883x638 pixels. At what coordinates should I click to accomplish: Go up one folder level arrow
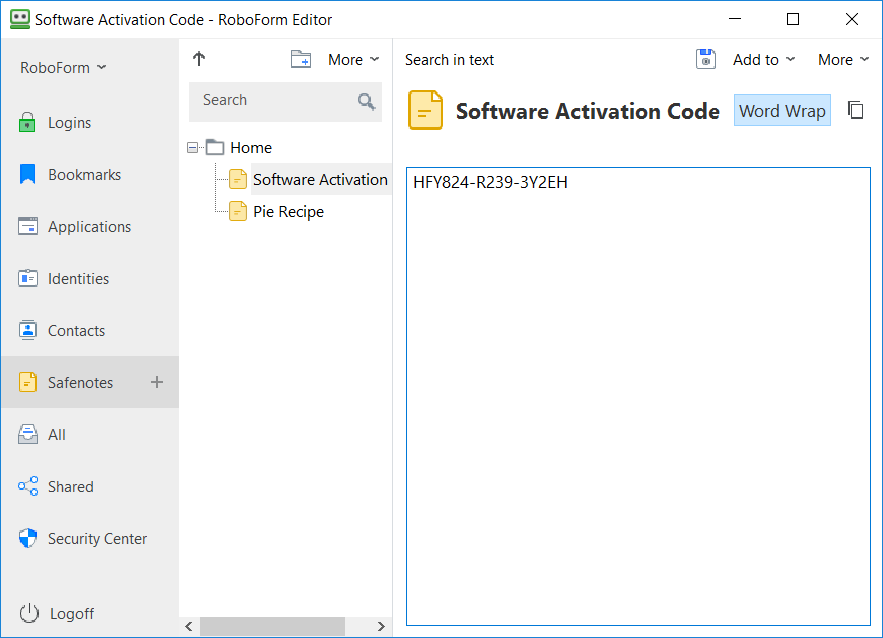(x=199, y=59)
